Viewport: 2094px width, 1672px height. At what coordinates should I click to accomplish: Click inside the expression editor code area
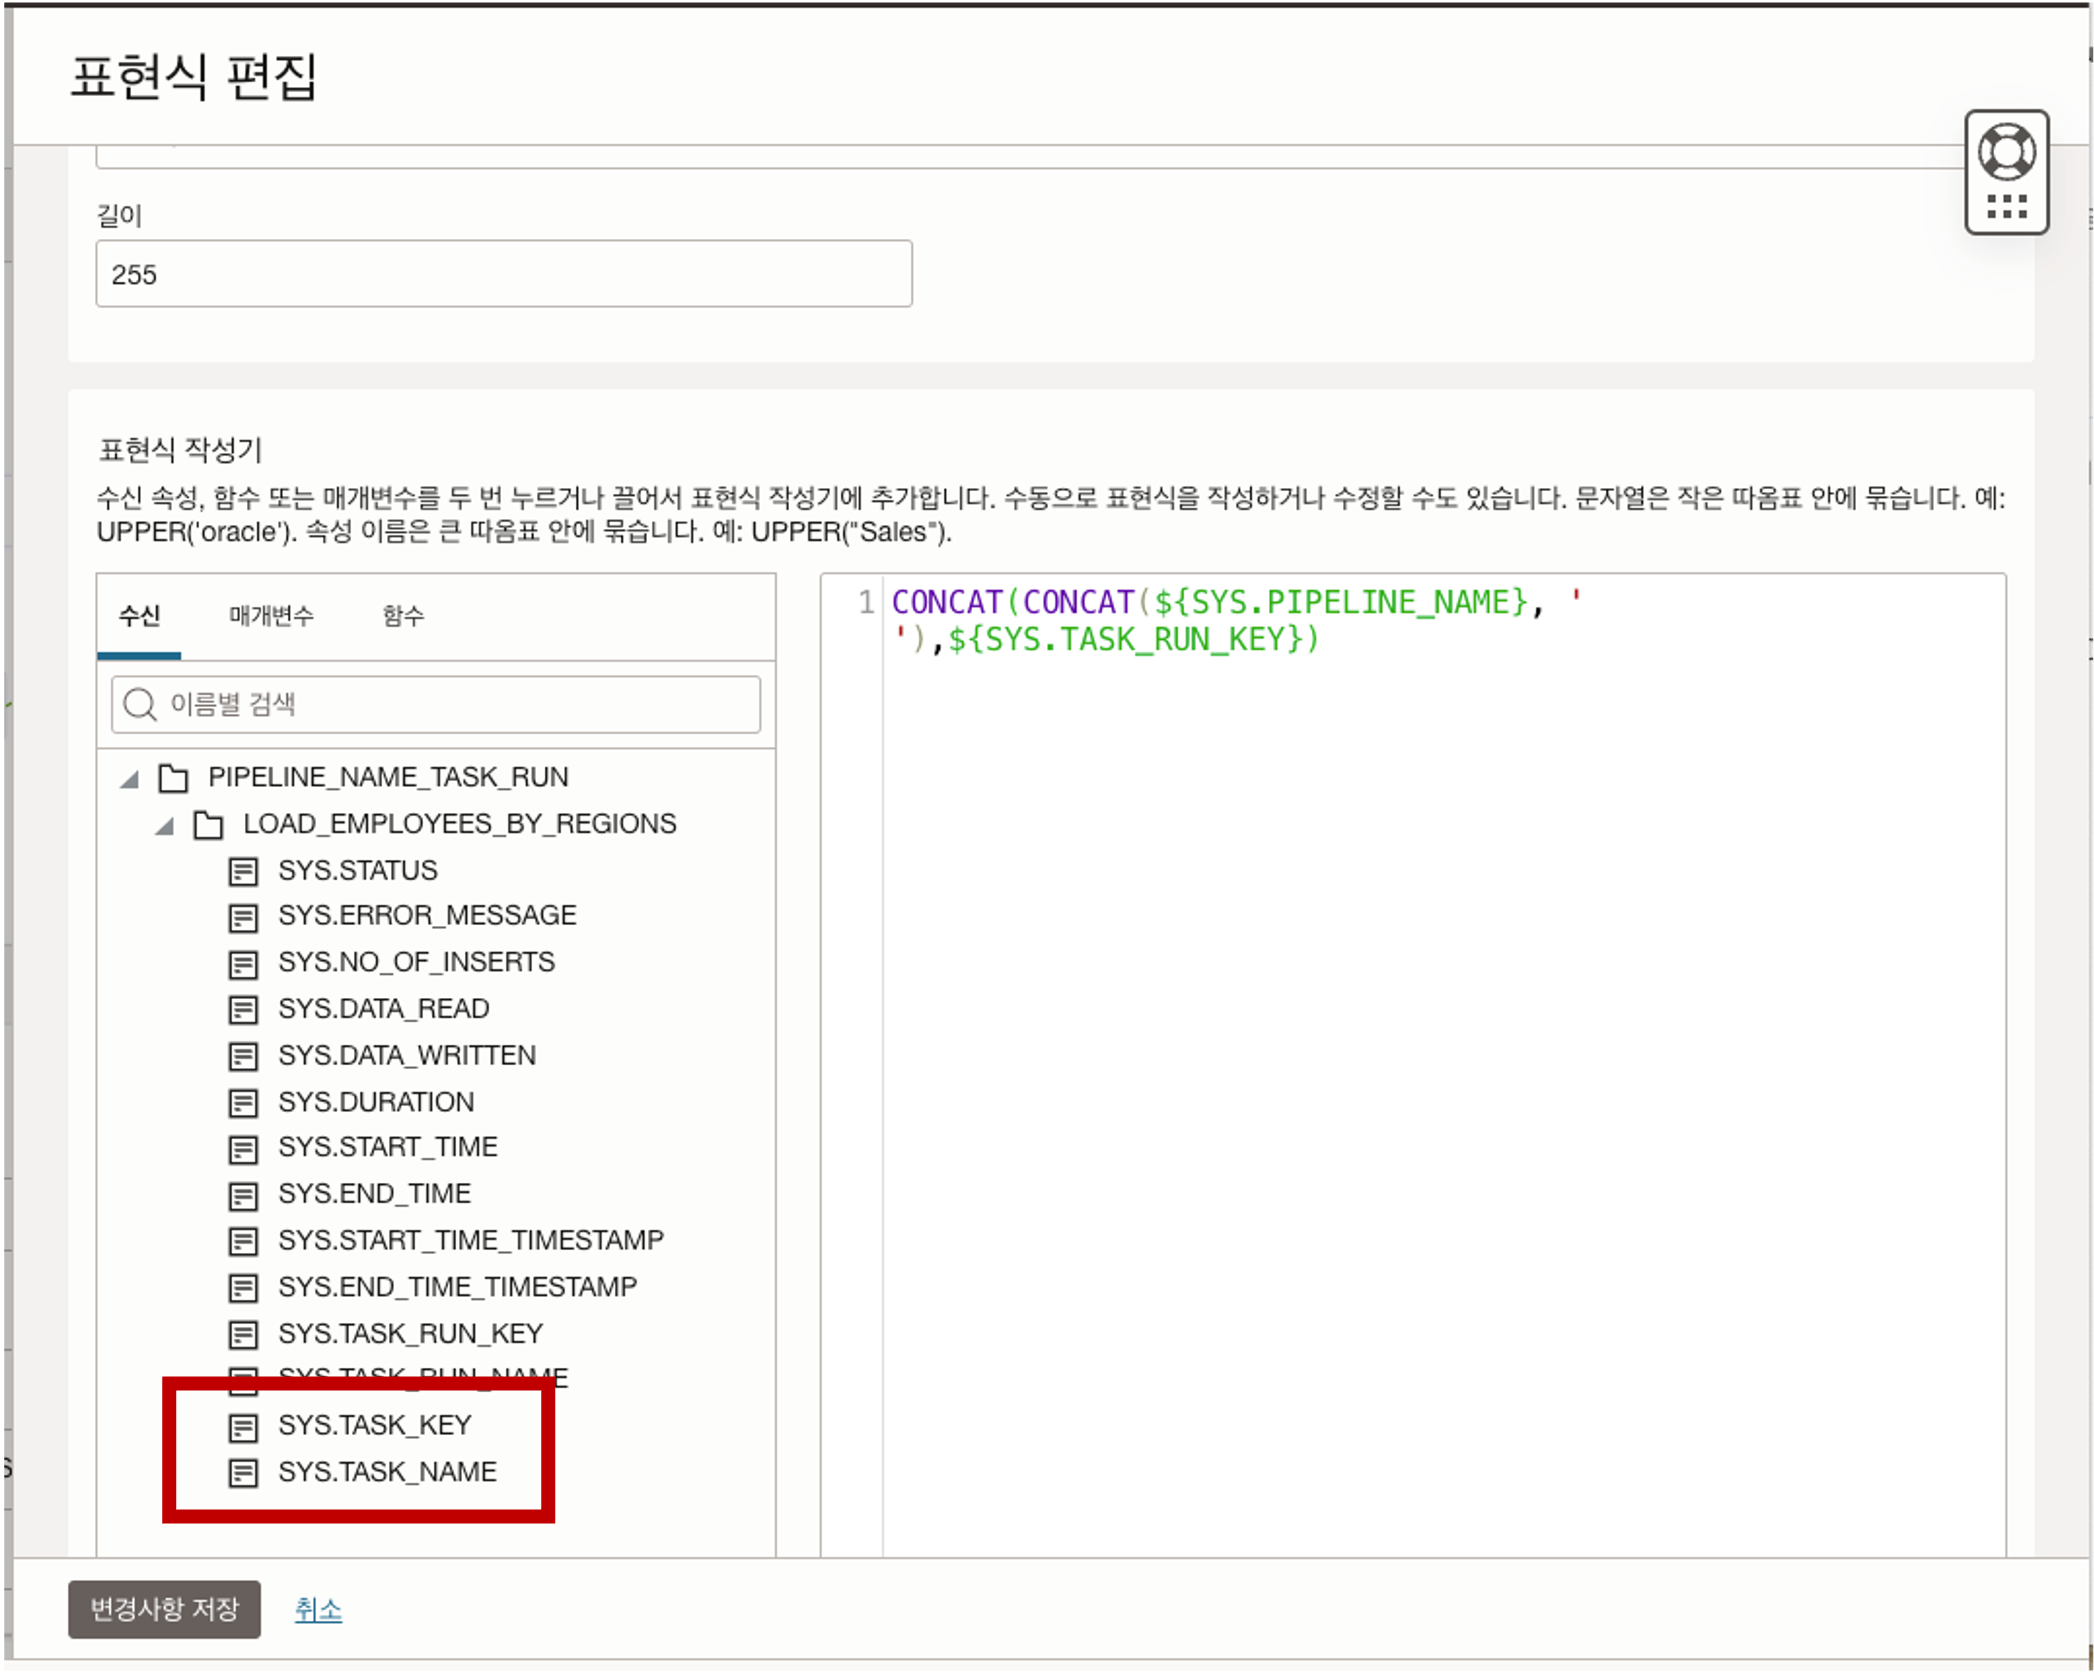(1443, 1064)
